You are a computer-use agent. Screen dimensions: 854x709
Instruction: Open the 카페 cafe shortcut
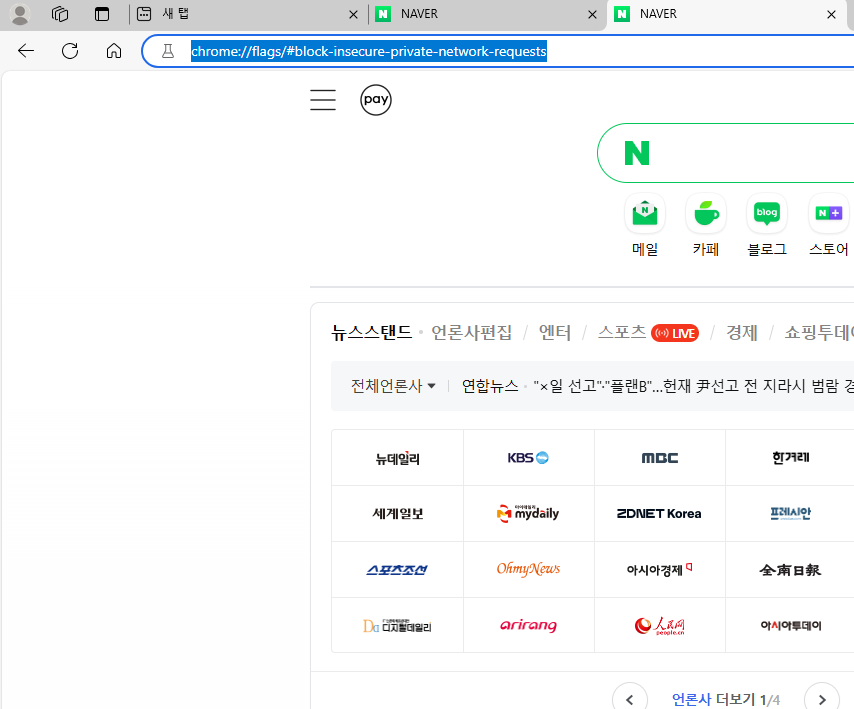(706, 224)
